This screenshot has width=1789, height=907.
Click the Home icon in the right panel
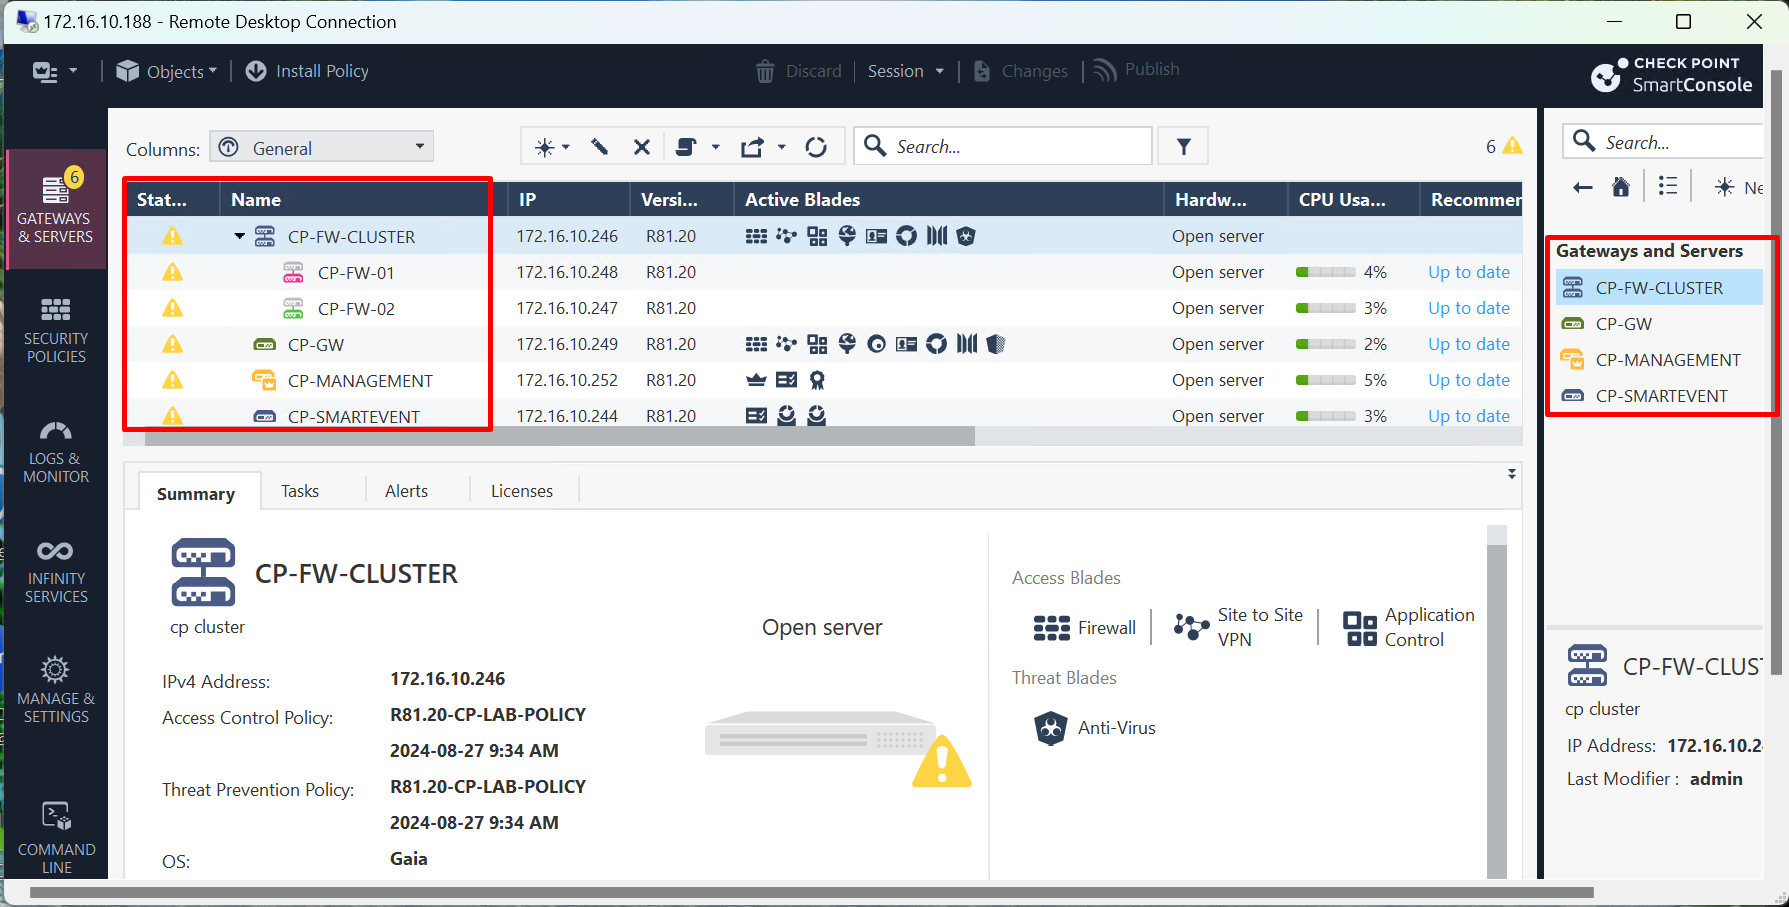1621,185
